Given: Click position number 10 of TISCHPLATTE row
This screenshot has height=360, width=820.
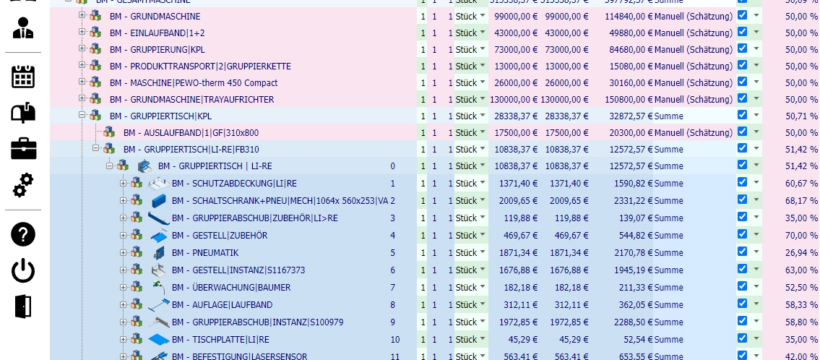Looking at the screenshot, I should tap(395, 340).
